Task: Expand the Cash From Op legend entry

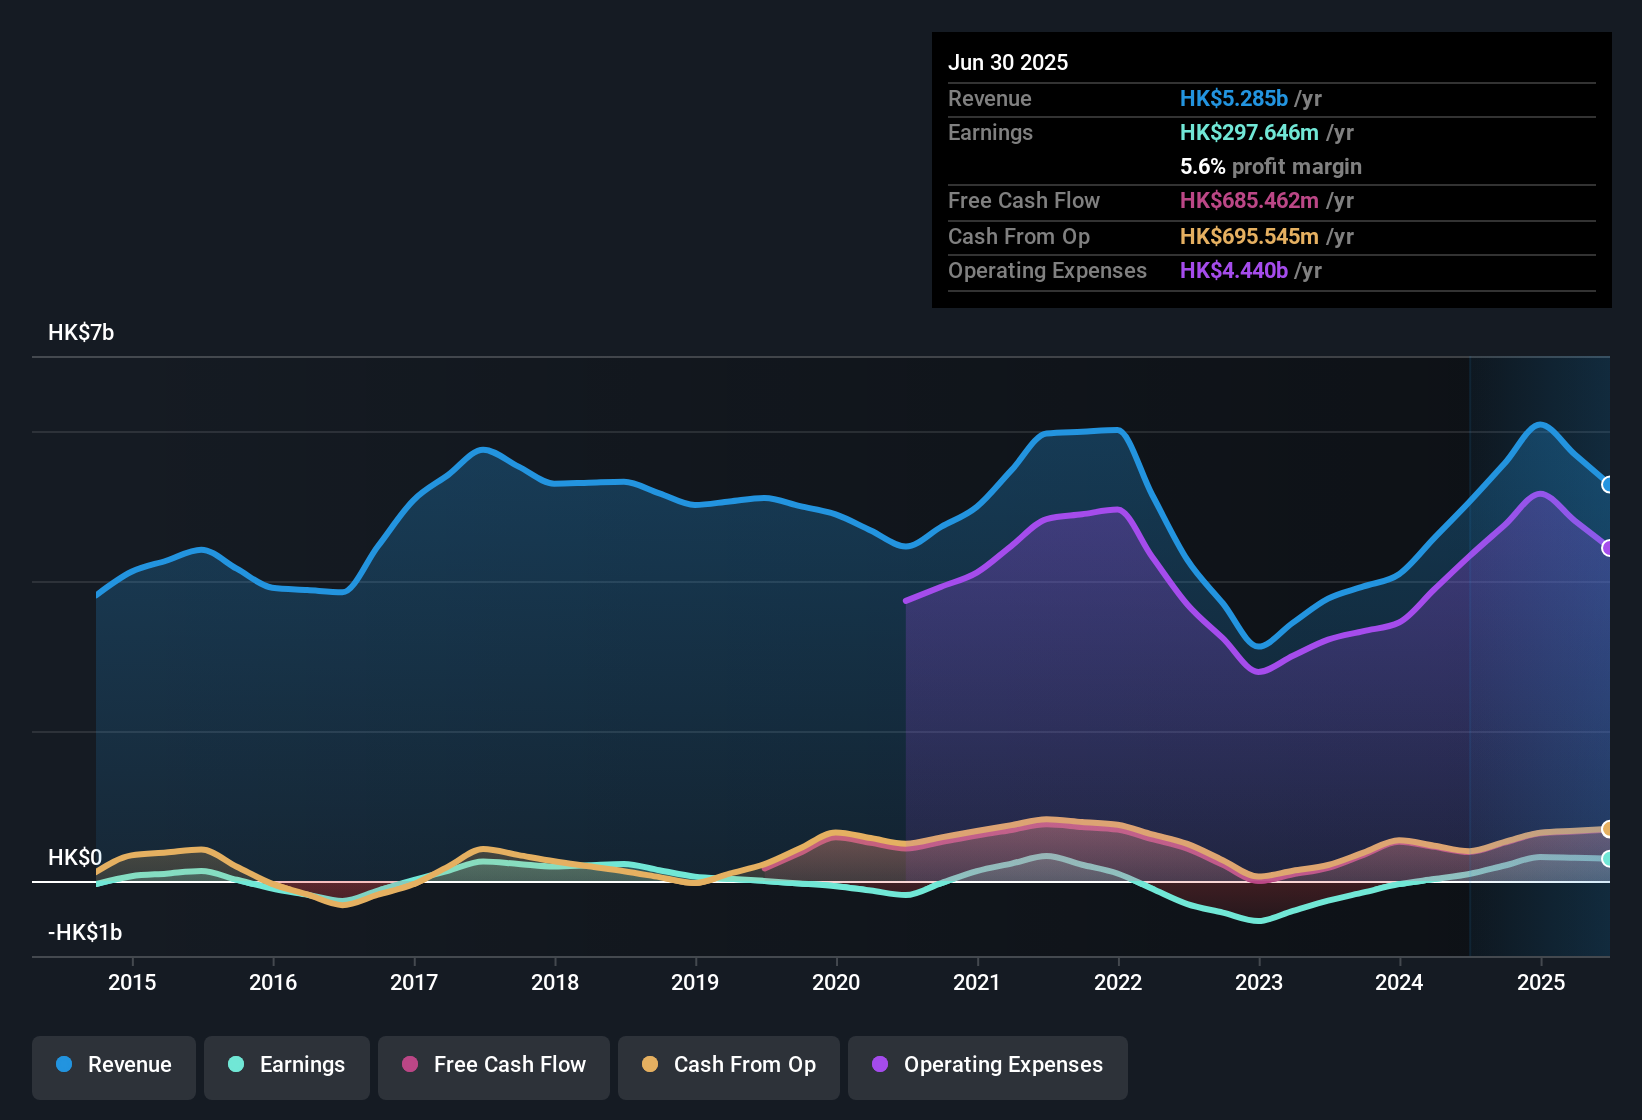Action: pyautogui.click(x=728, y=1066)
